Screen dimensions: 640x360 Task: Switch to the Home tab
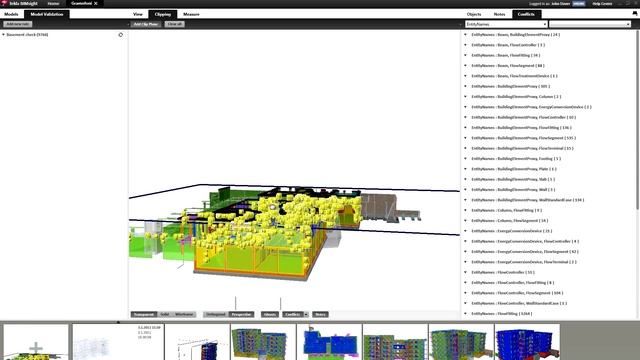[53, 3]
